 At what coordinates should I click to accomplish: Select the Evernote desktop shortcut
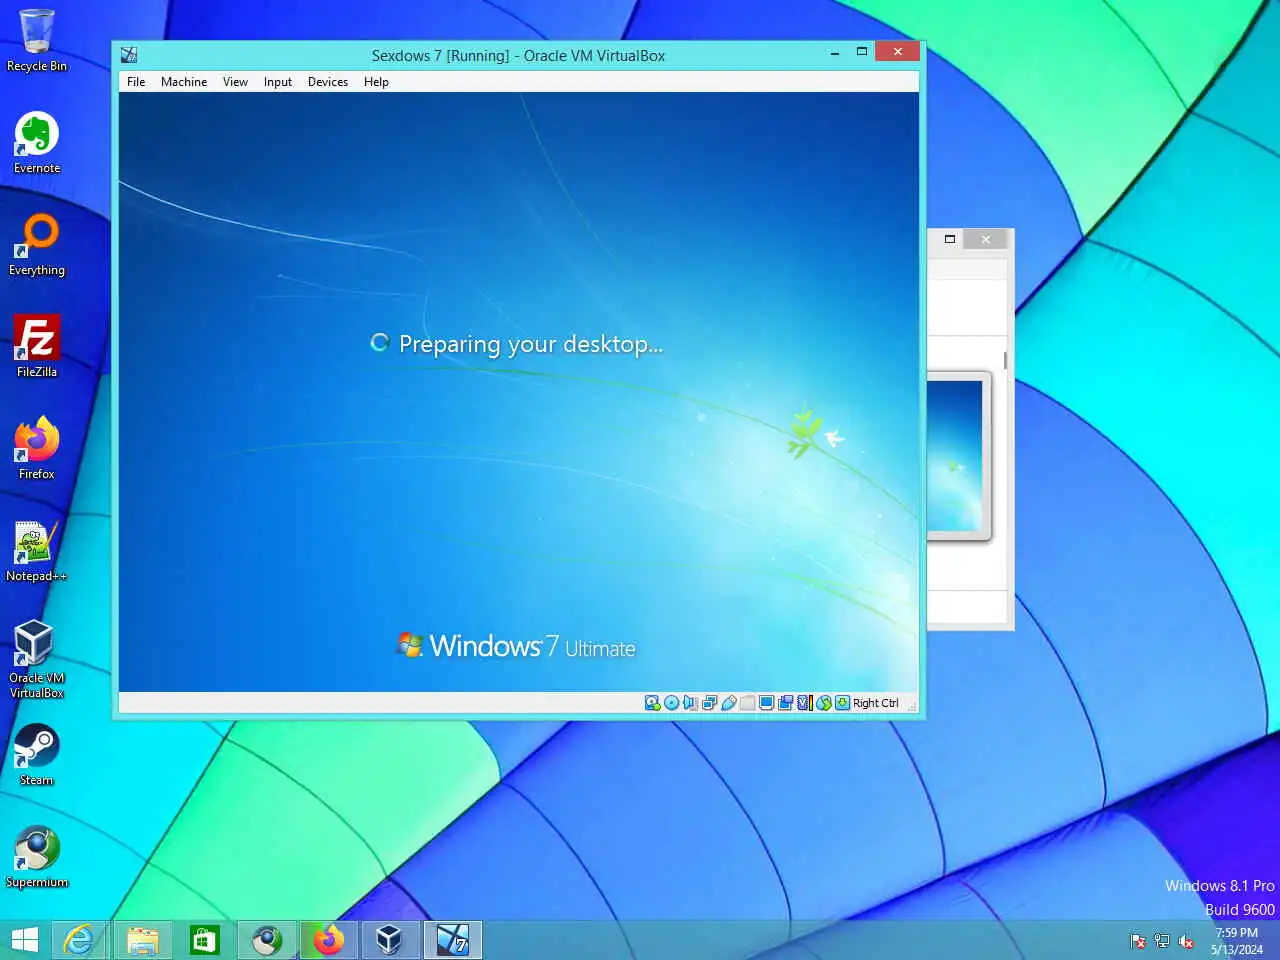coord(37,143)
